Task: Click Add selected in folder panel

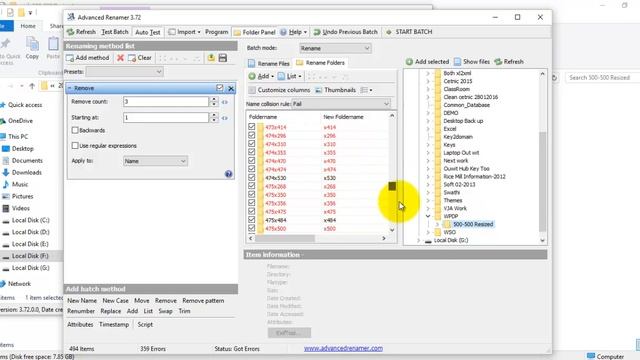Action: [x=427, y=62]
